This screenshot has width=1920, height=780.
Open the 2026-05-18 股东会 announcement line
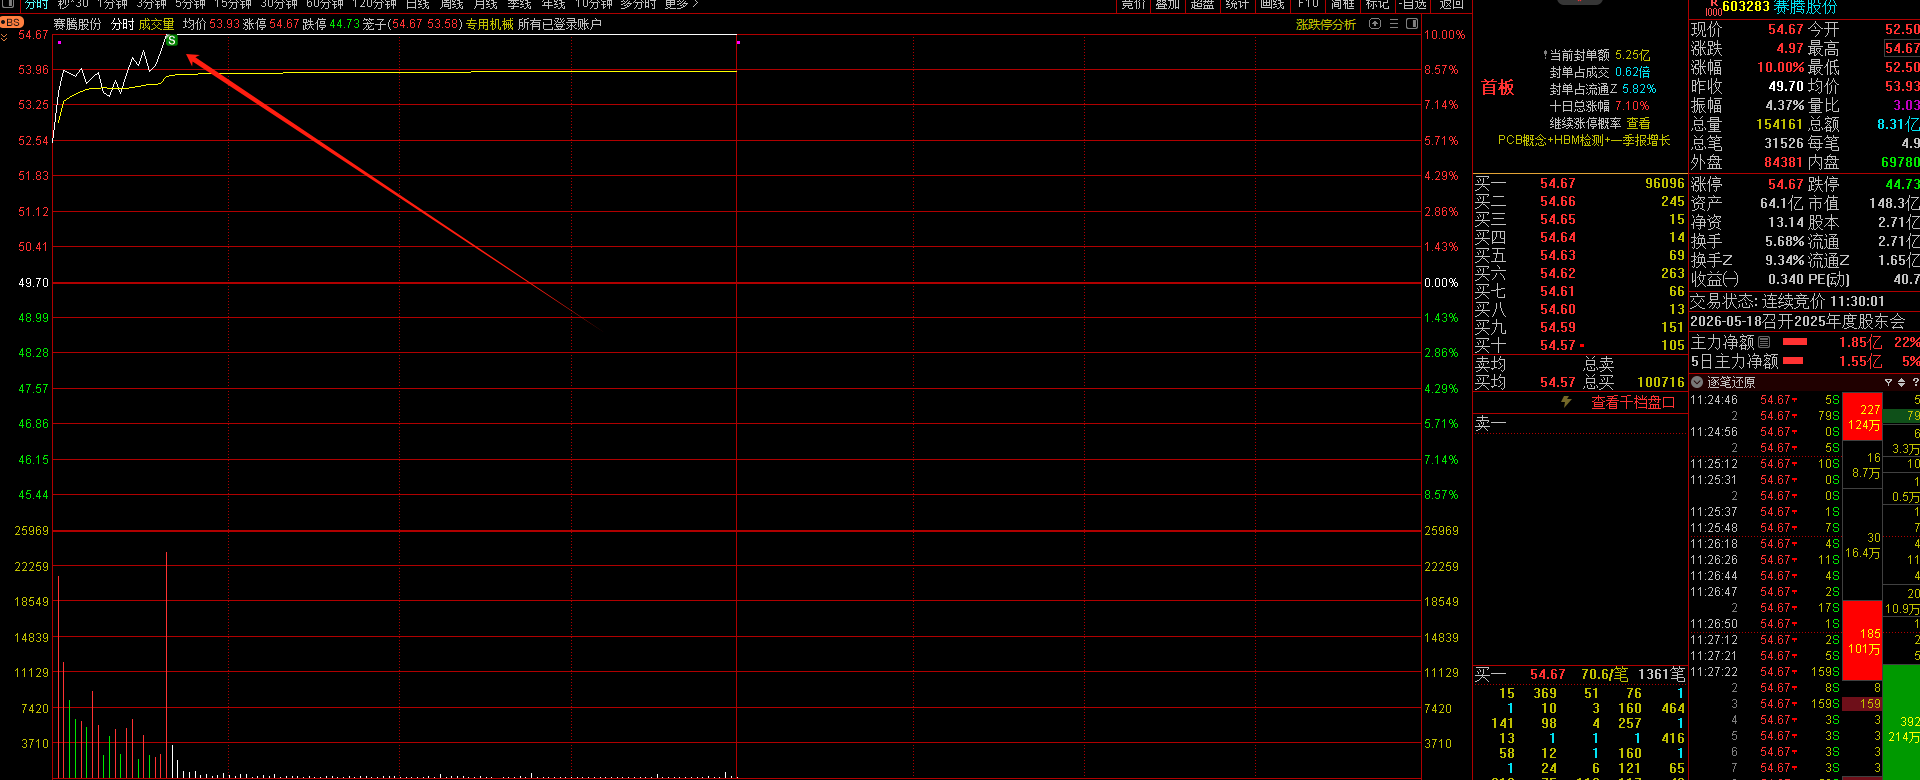coord(1798,321)
